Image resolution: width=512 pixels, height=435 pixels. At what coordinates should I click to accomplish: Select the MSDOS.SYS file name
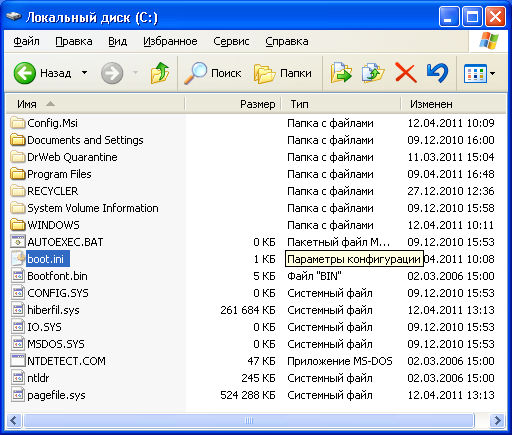[x=56, y=344]
